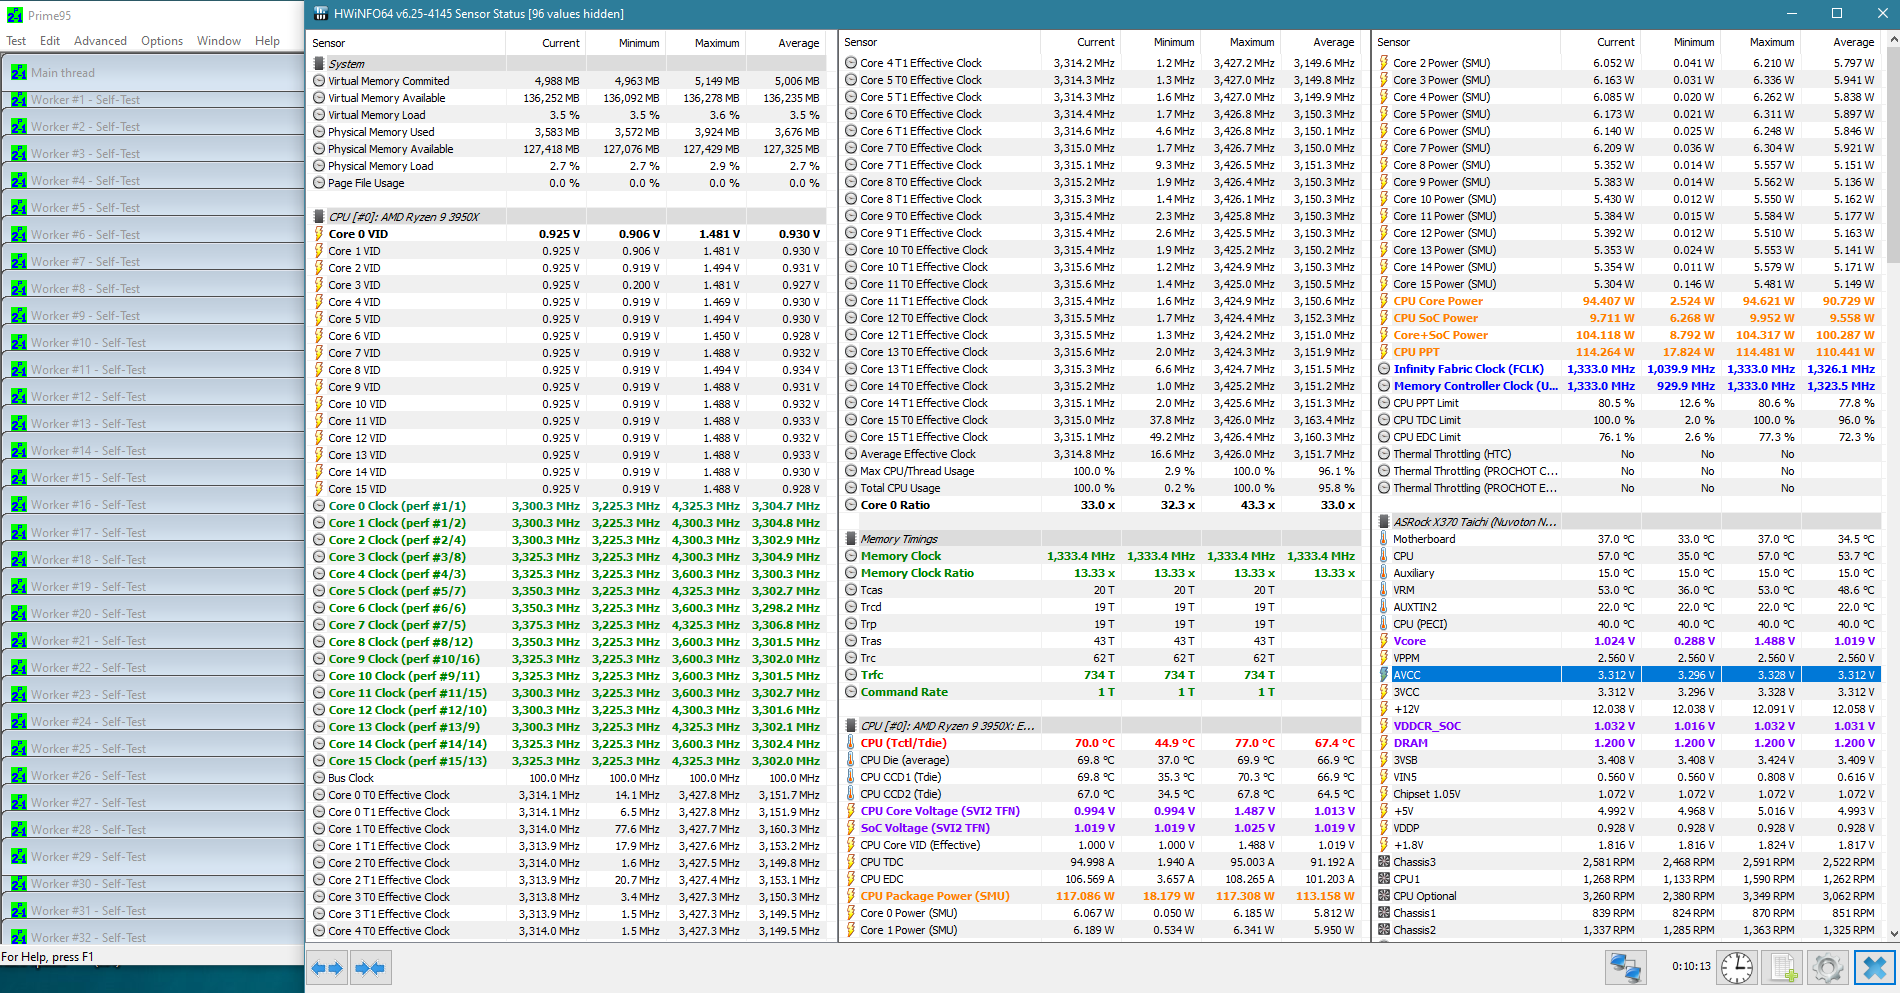
Task: Select the Worker #16 - Self-Test window in Prime95
Action: 152,505
